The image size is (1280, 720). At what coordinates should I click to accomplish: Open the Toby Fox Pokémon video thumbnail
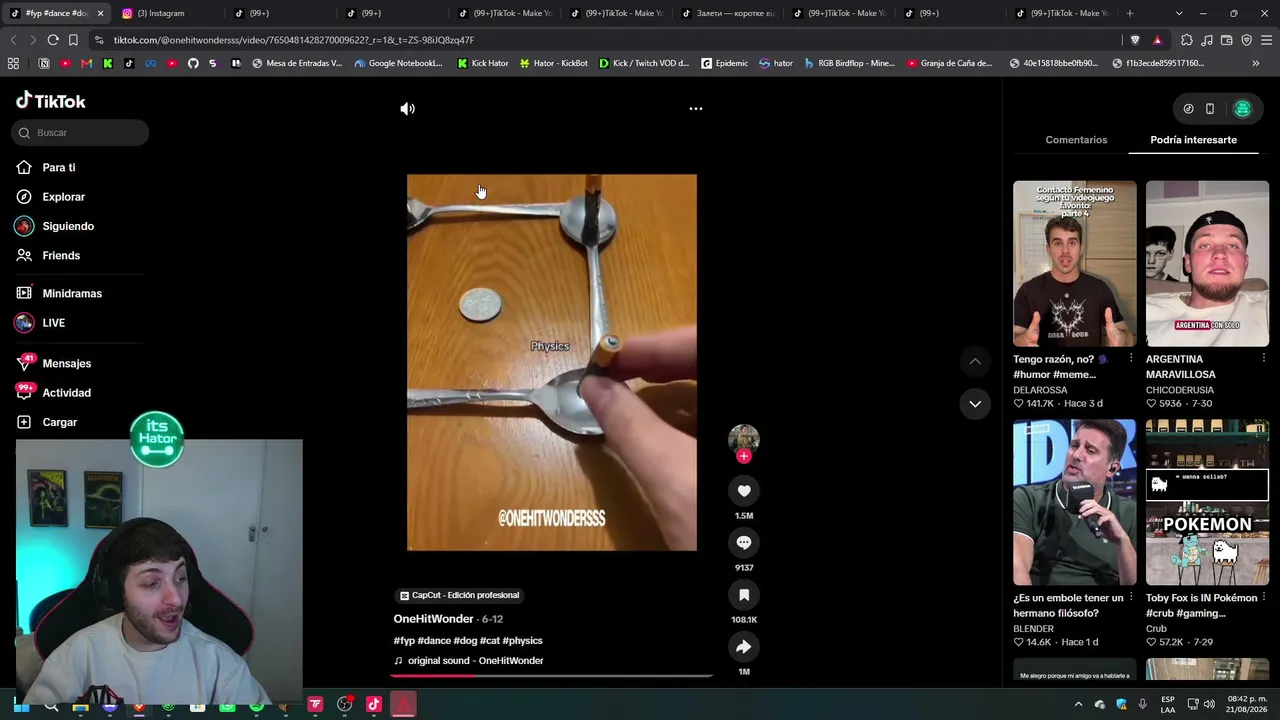(x=1207, y=502)
